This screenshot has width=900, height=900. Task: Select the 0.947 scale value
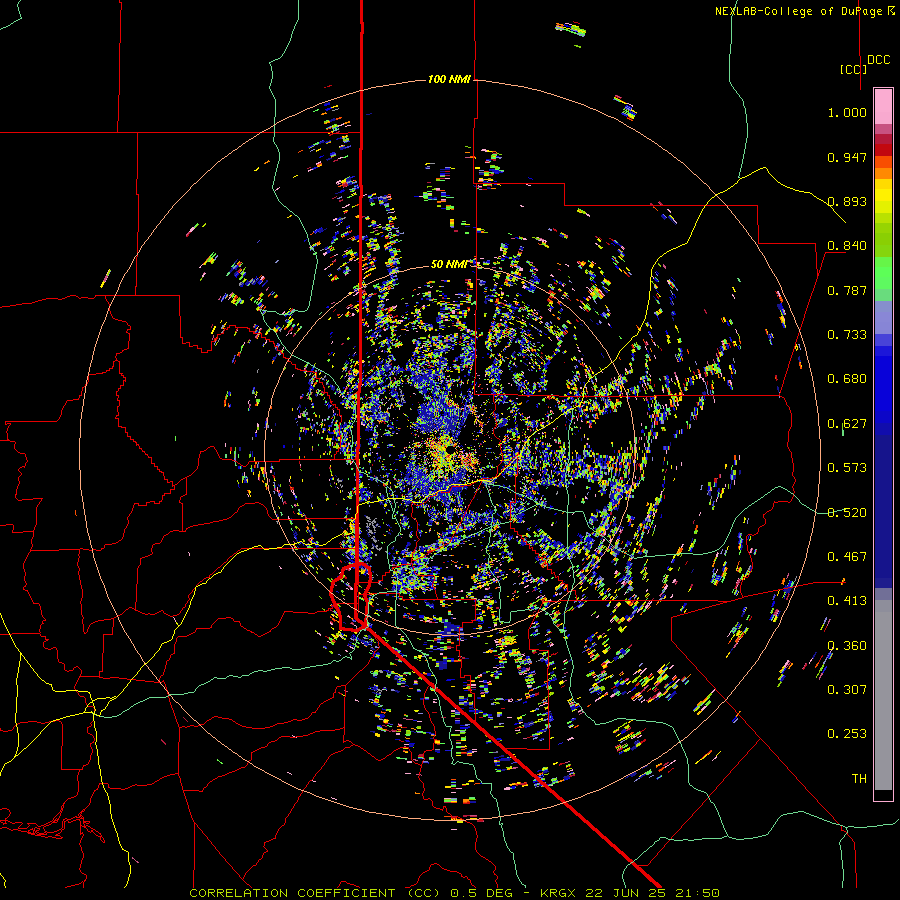tap(847, 157)
